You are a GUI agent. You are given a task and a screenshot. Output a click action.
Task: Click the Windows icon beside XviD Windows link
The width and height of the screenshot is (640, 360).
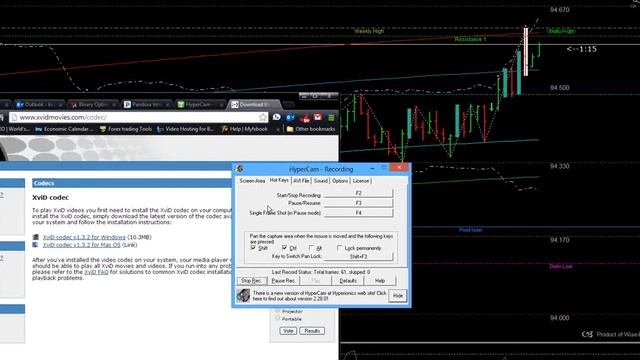pos(36,237)
